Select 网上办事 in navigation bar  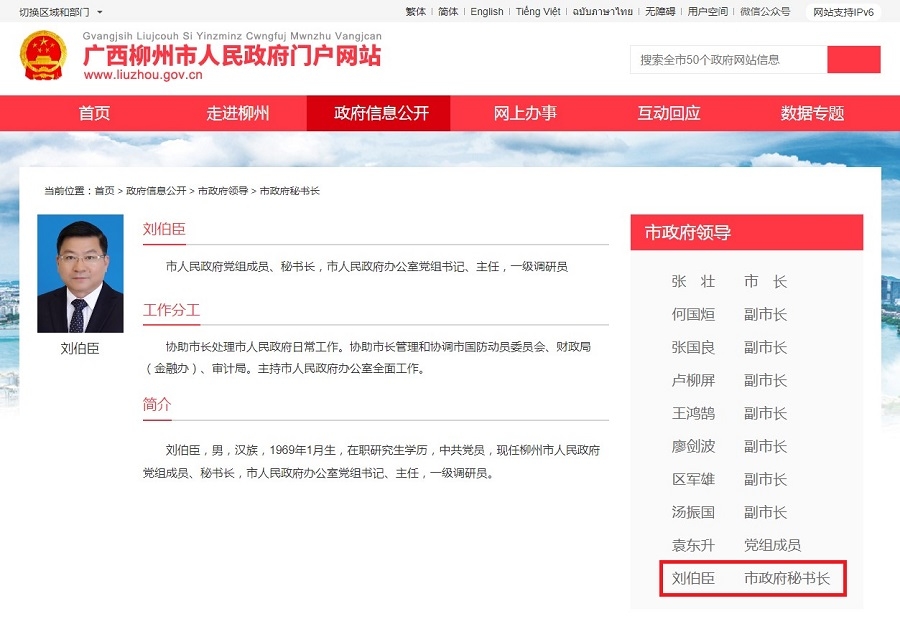coord(525,113)
